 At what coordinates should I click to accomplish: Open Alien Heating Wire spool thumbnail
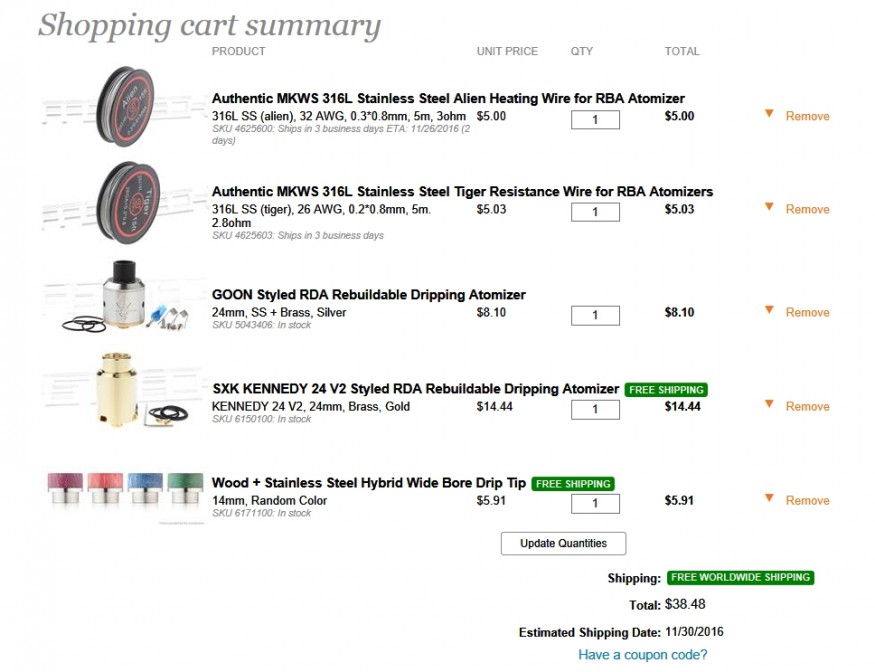pyautogui.click(x=125, y=106)
